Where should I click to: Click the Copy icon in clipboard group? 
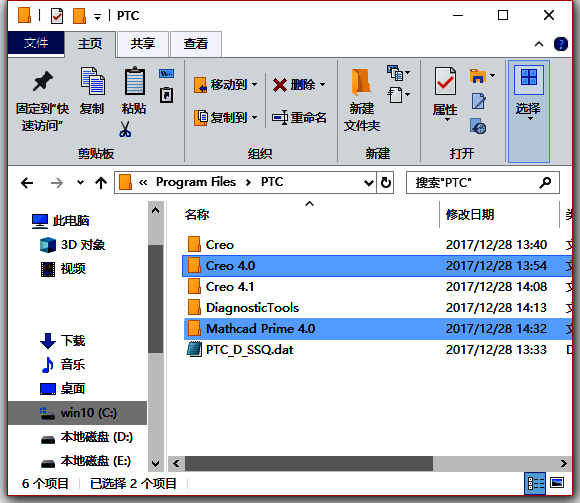[92, 81]
